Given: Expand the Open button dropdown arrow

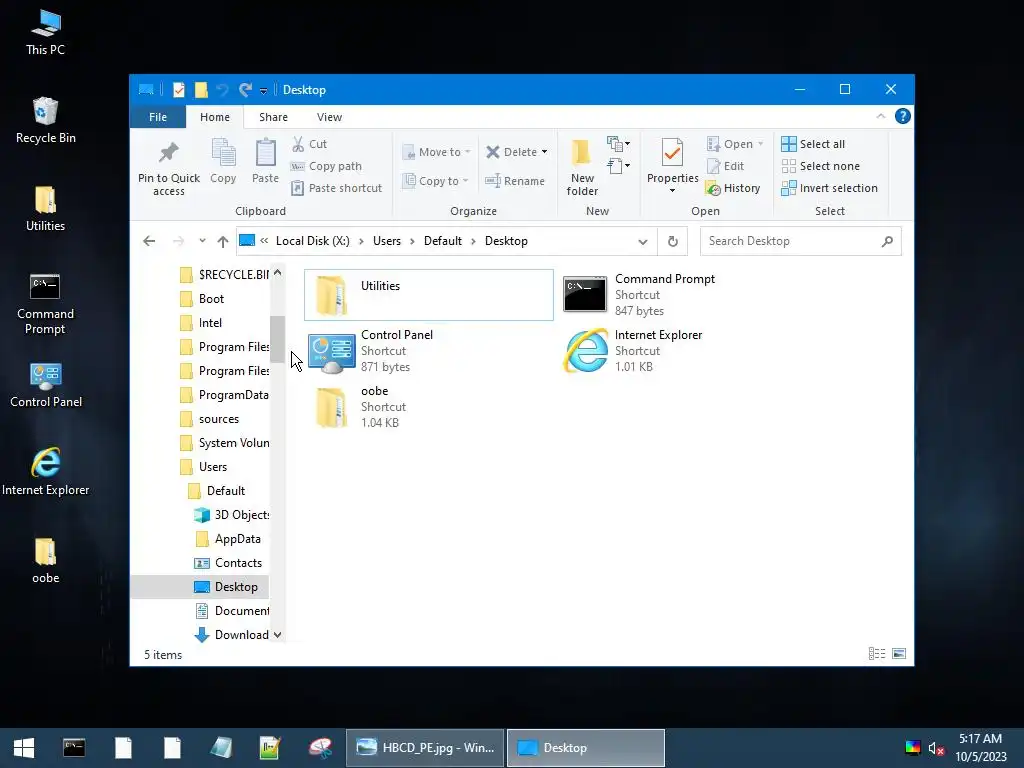Looking at the screenshot, I should click(x=761, y=144).
